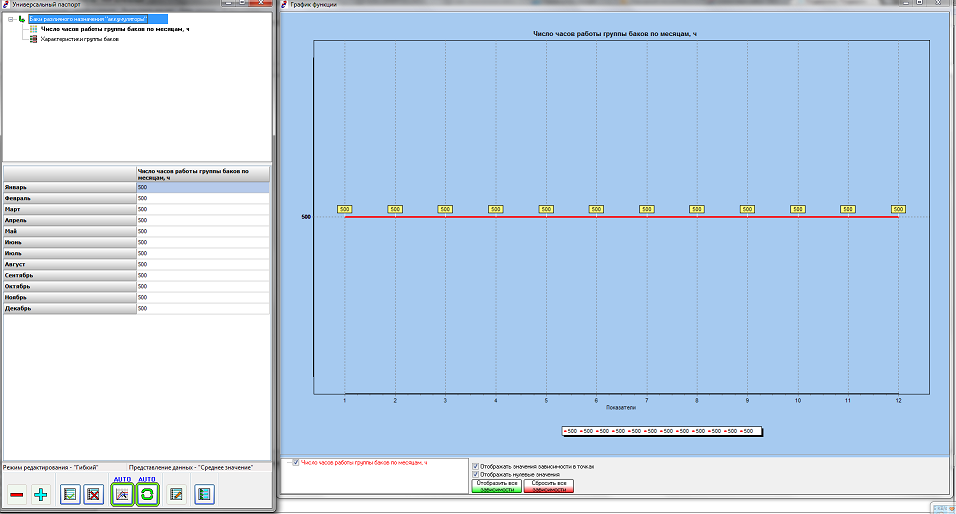956x514 pixels.
Task: Click the yellow 500 label at point 12
Action: pos(898,209)
